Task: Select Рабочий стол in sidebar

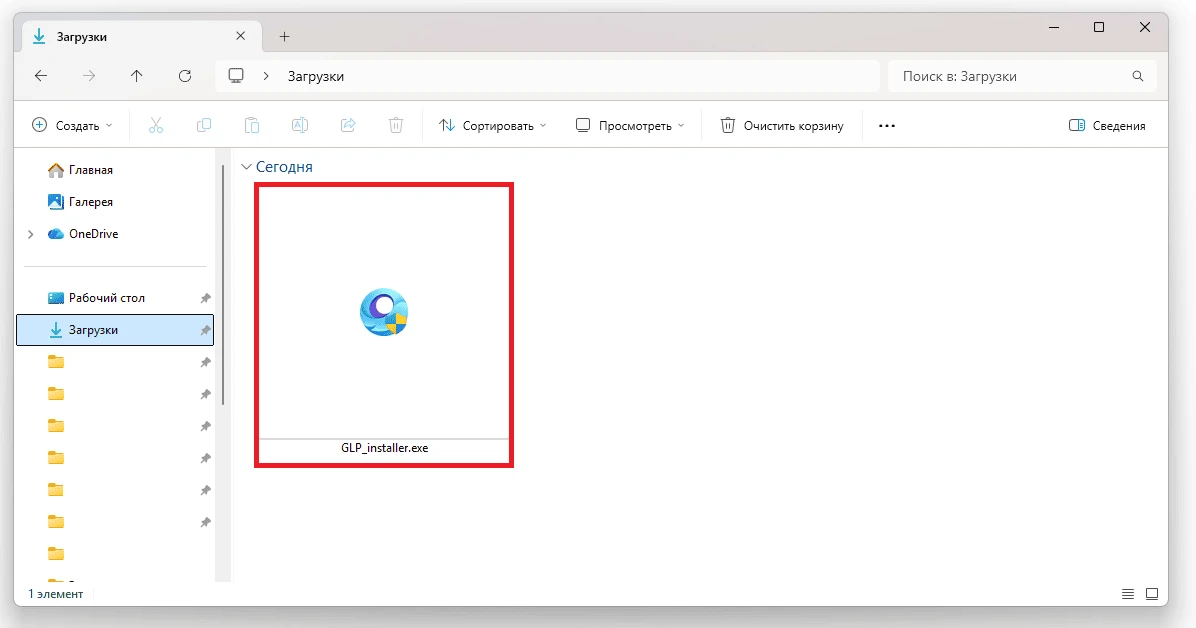Action: pyautogui.click(x=106, y=298)
